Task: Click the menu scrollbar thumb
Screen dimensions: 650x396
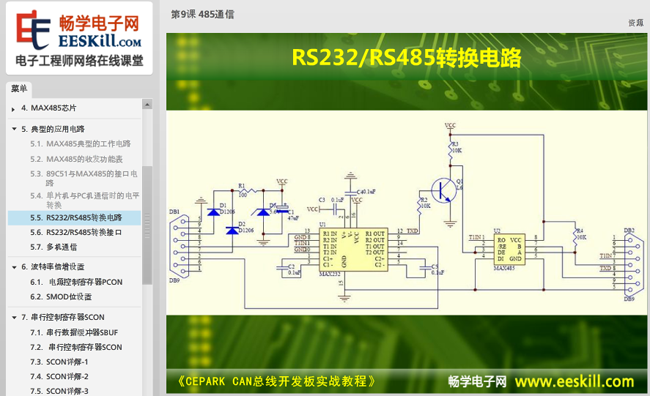Action: pos(147,225)
